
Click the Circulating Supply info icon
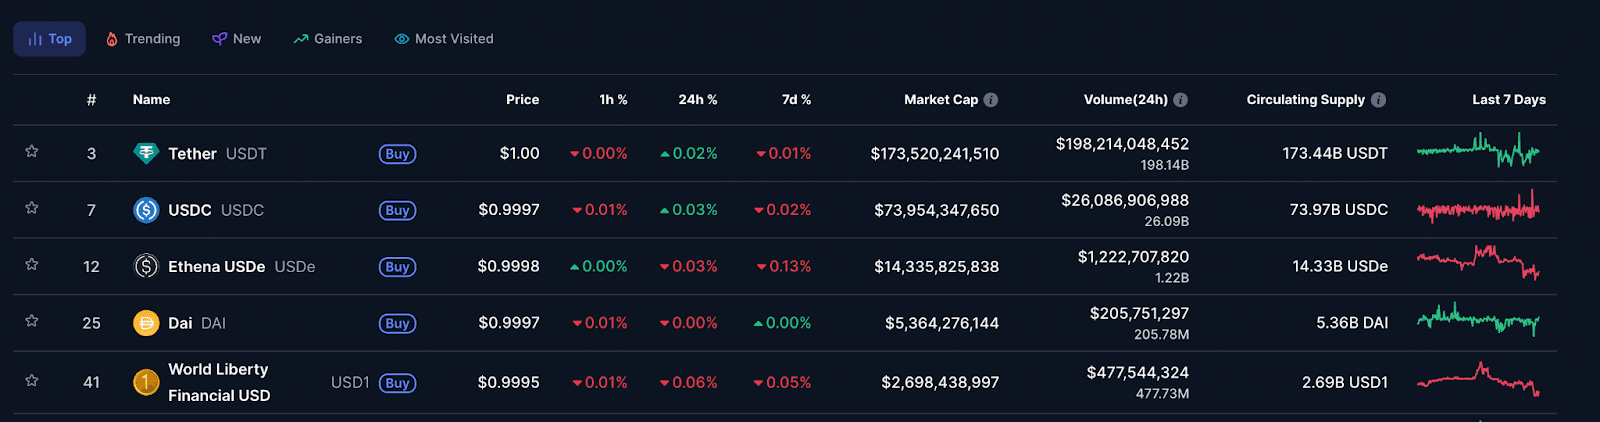click(1379, 100)
